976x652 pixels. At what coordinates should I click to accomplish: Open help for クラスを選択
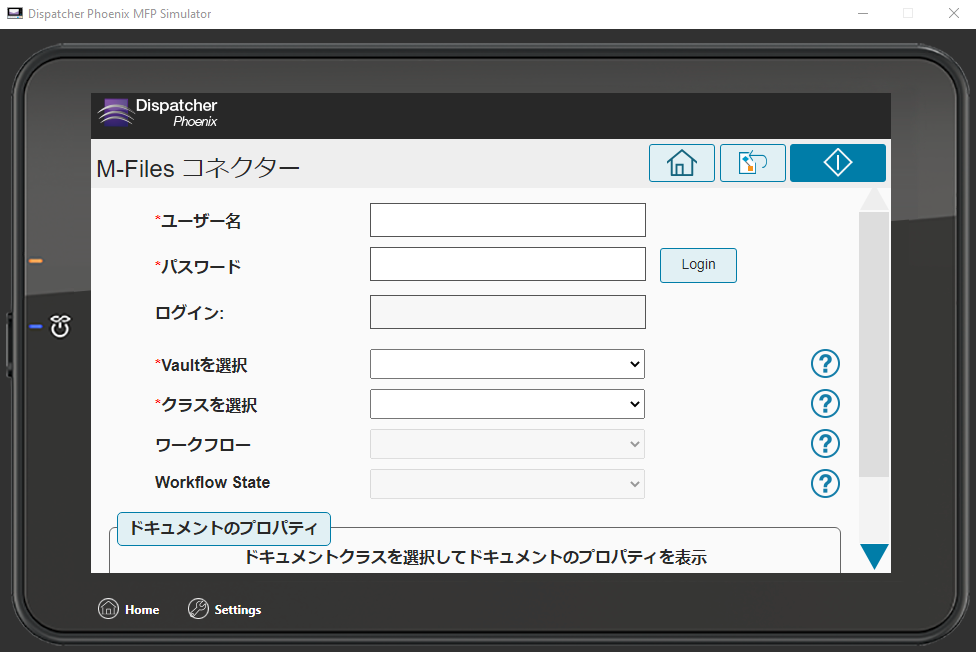pos(825,404)
